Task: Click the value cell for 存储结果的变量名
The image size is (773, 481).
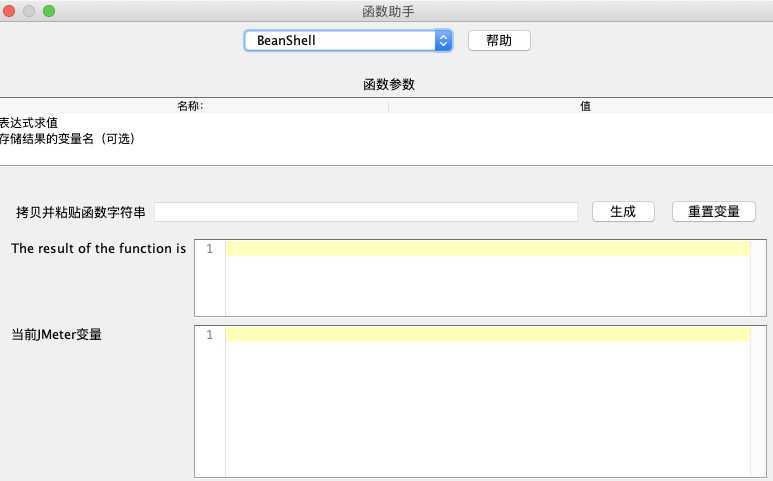Action: coord(581,139)
